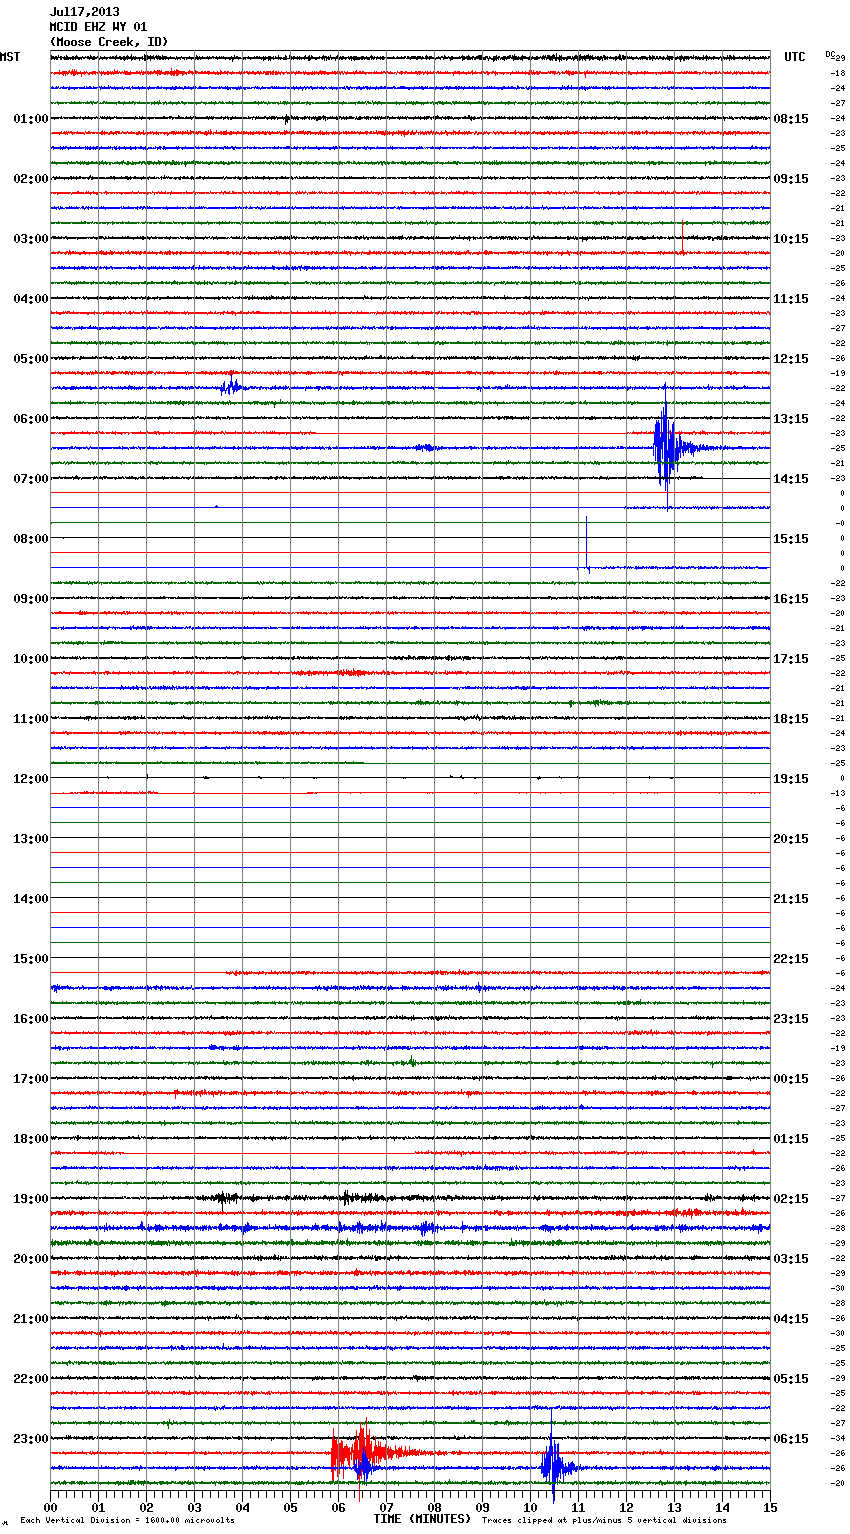Click the DC column header label
The image size is (850, 1534).
(830, 54)
